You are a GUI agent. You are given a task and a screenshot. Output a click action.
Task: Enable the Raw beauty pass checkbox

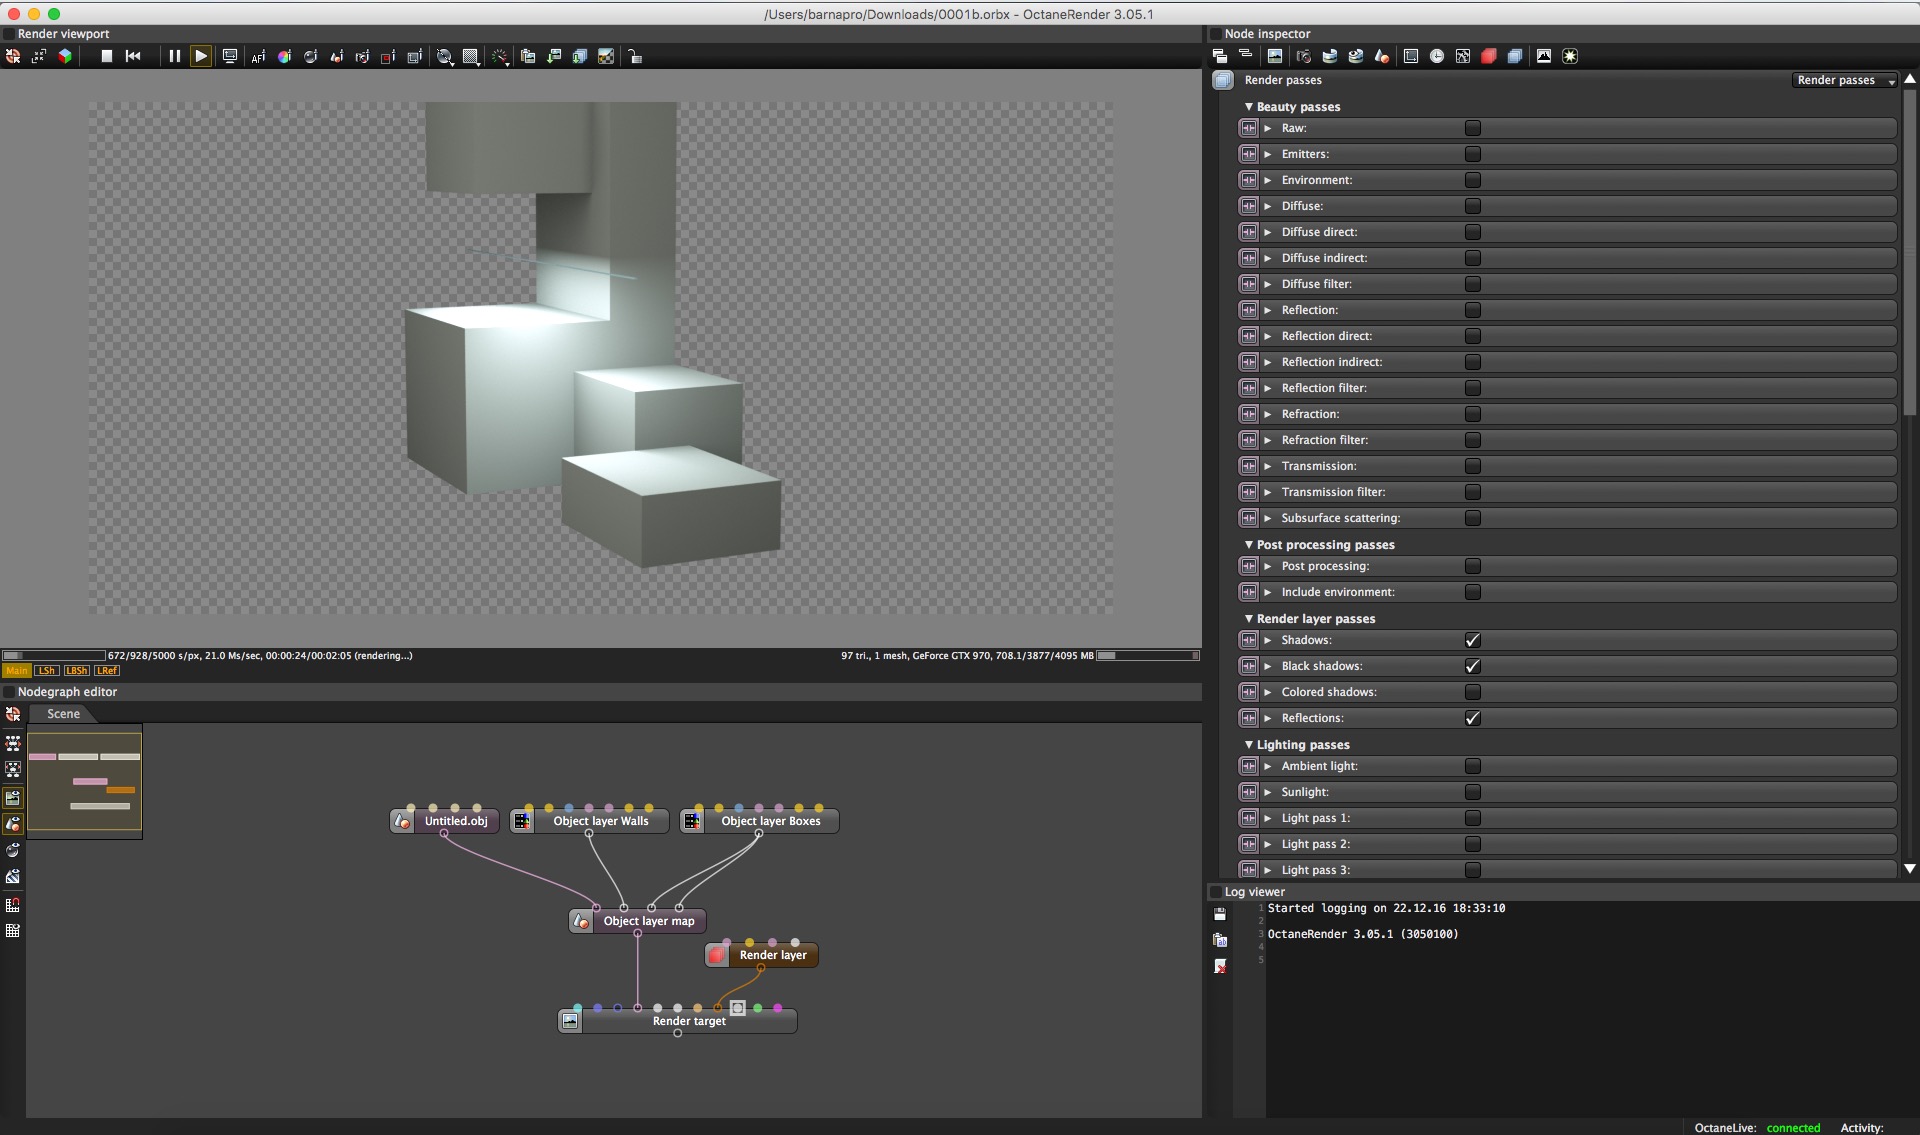pyautogui.click(x=1472, y=128)
